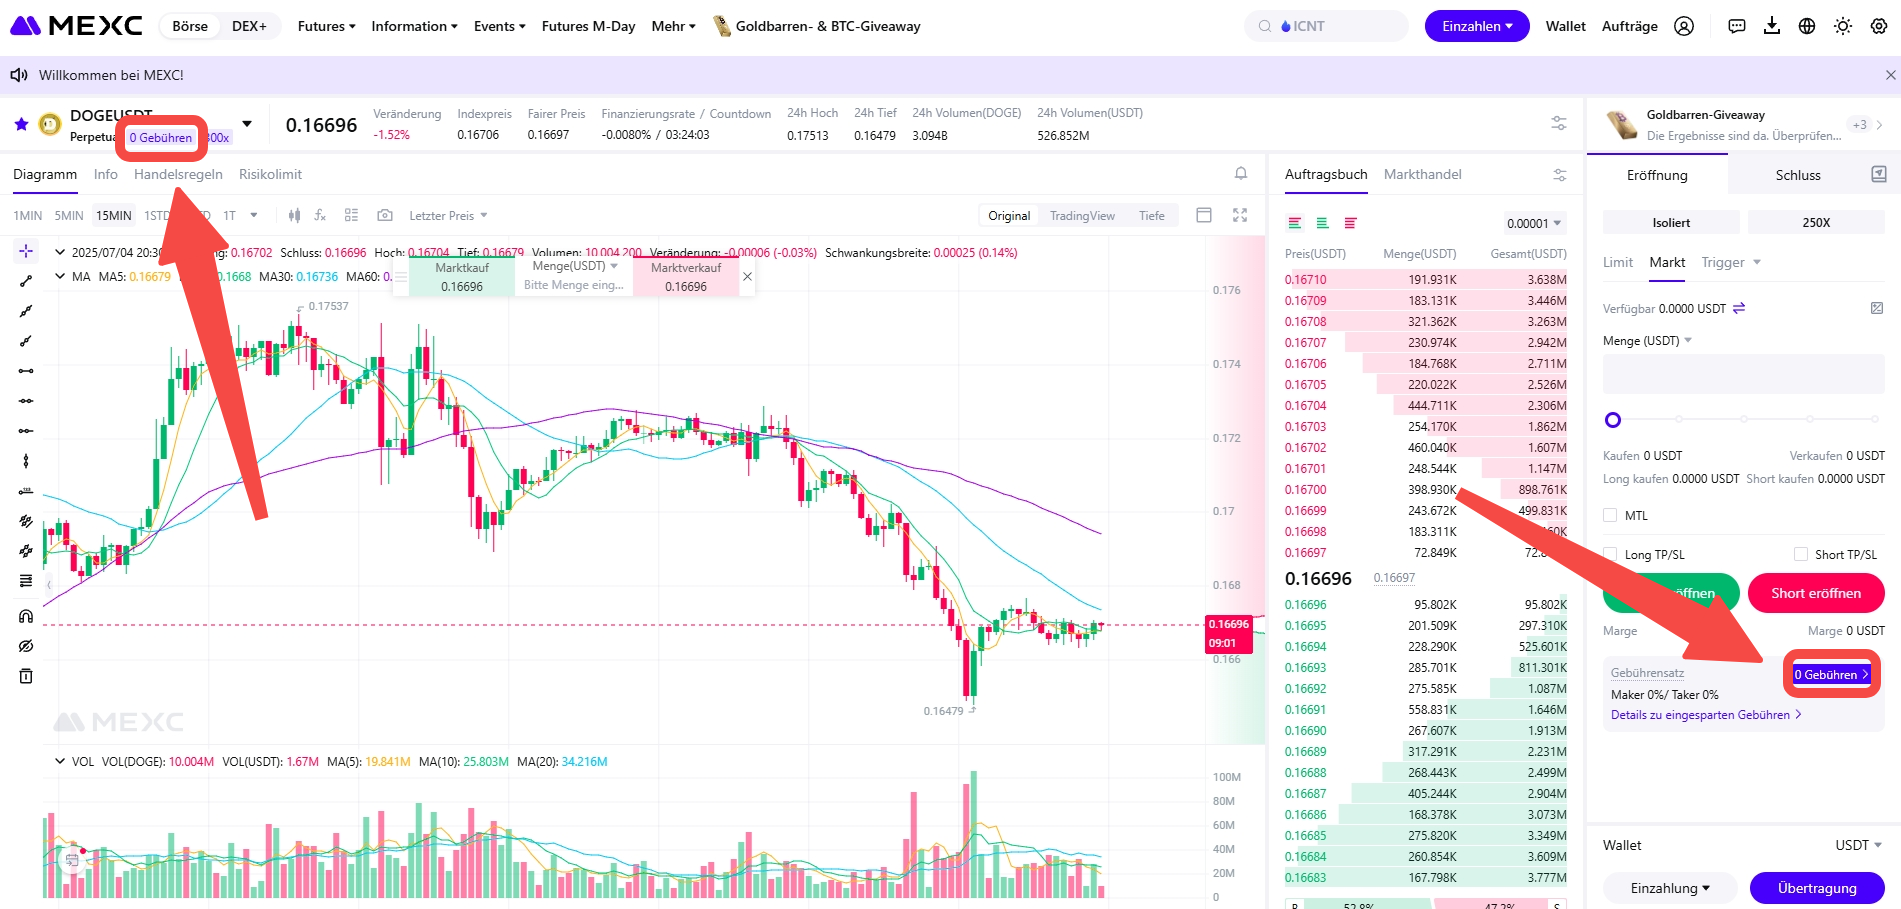Expand the order book precision 0.00001 dropdown
The height and width of the screenshot is (909, 1901).
pos(1534,223)
